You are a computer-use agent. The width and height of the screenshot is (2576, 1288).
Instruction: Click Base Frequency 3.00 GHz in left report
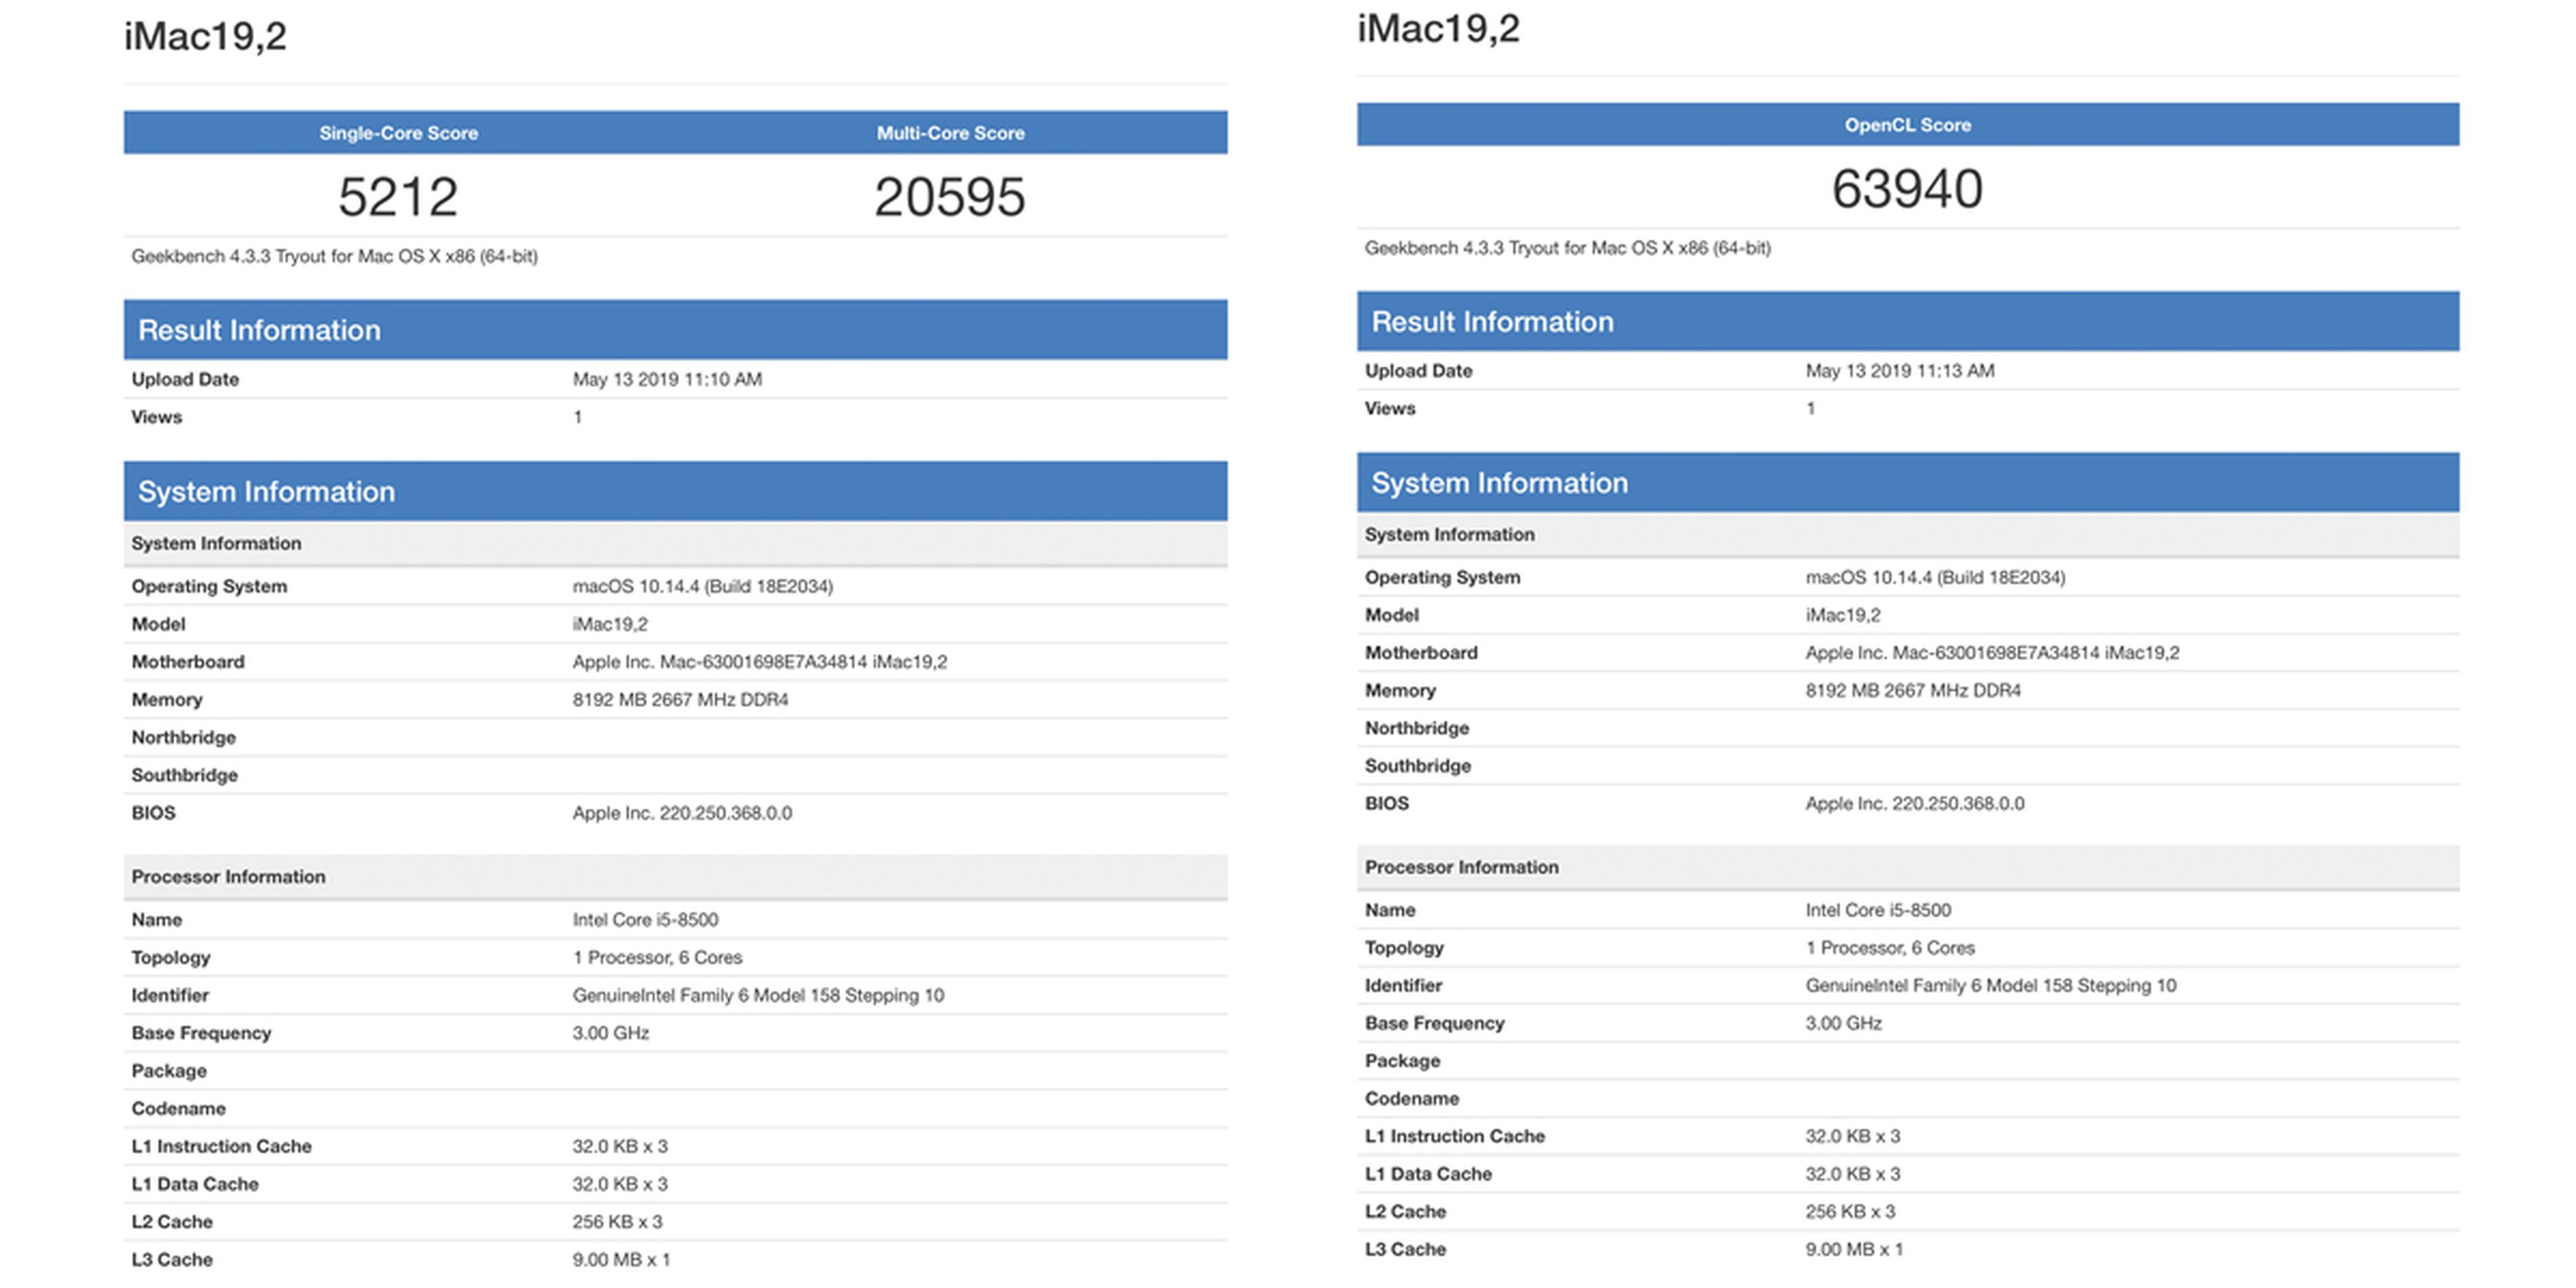(x=610, y=1033)
